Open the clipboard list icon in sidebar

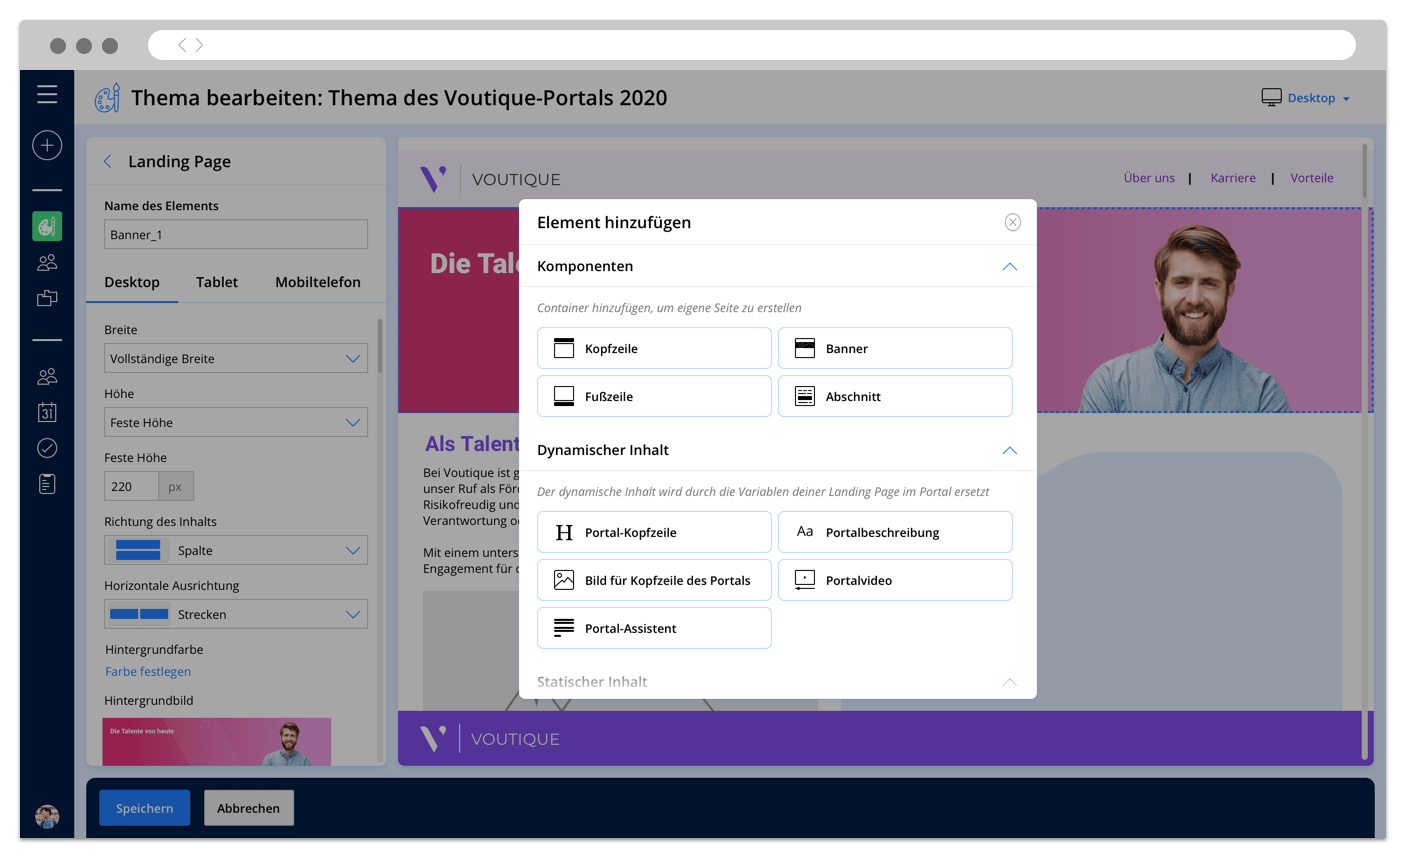[x=47, y=484]
